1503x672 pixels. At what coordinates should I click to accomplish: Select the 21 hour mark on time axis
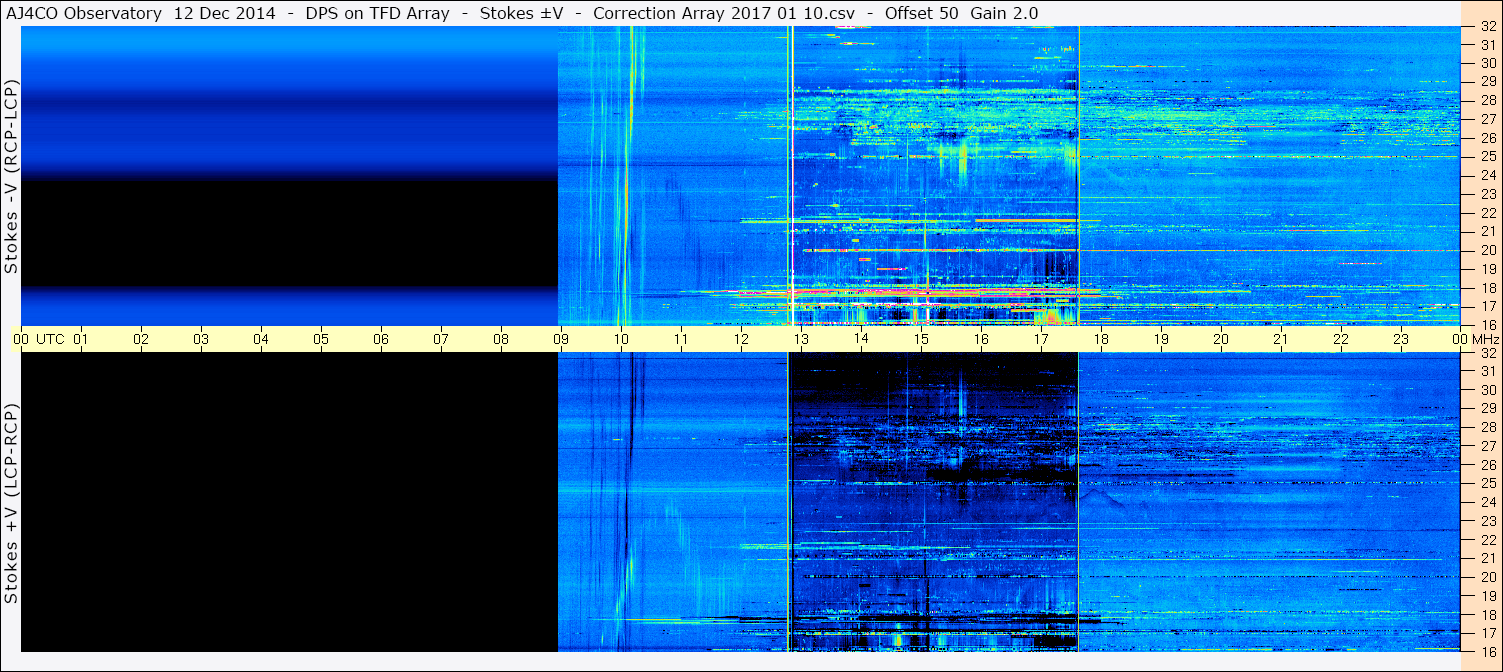[1281, 340]
